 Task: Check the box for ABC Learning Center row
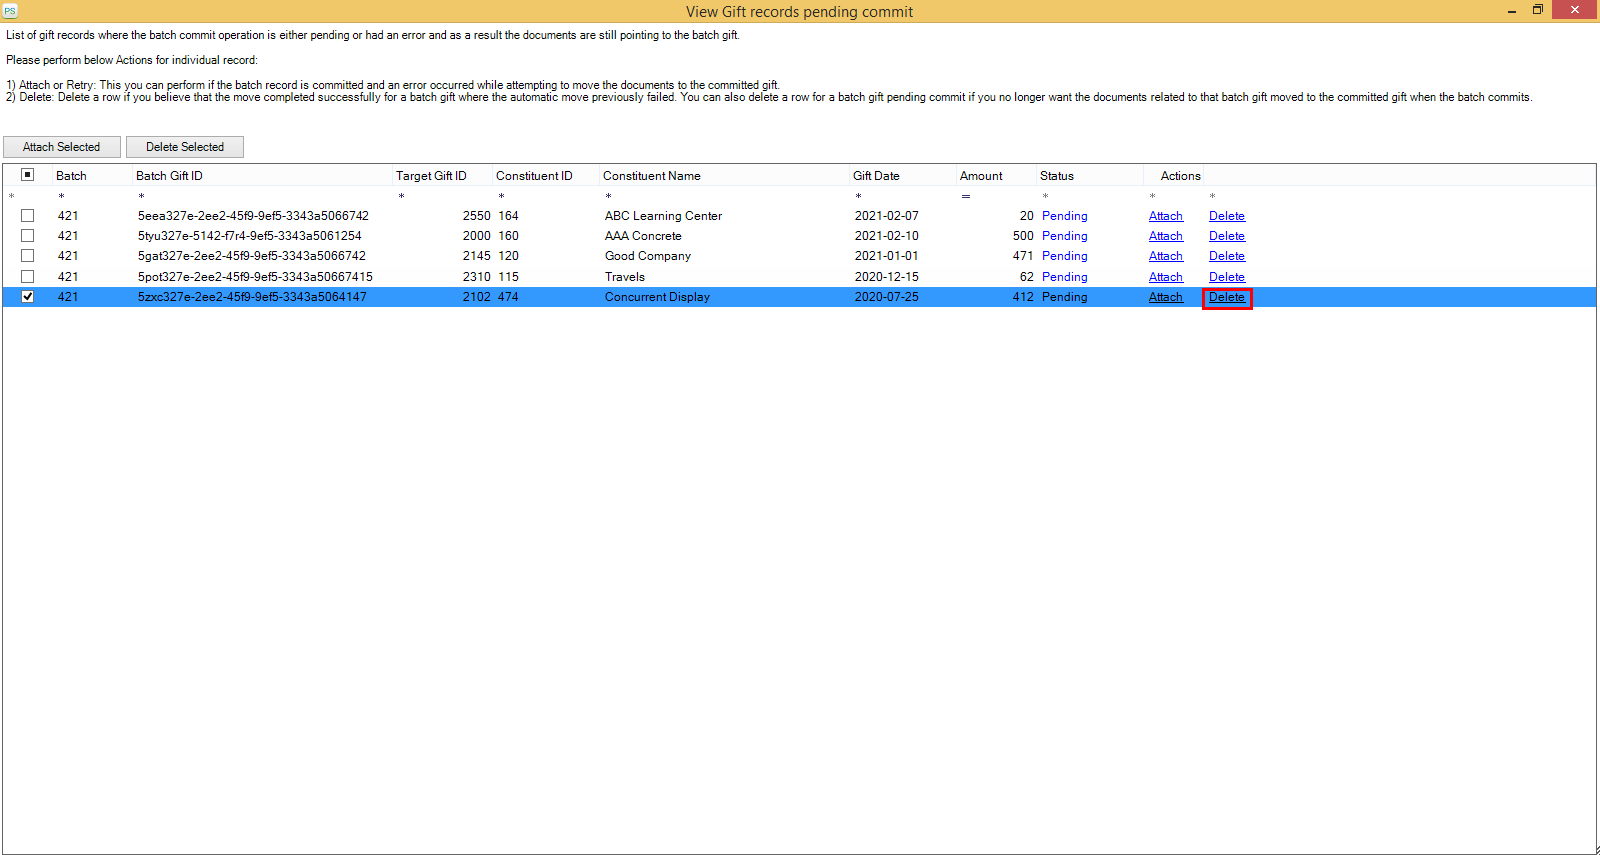(28, 216)
